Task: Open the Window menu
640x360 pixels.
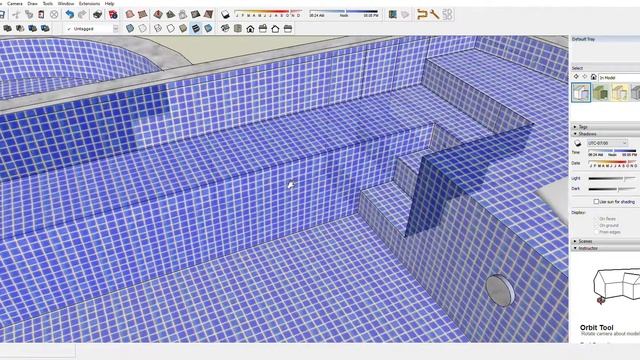Action: (x=66, y=3)
